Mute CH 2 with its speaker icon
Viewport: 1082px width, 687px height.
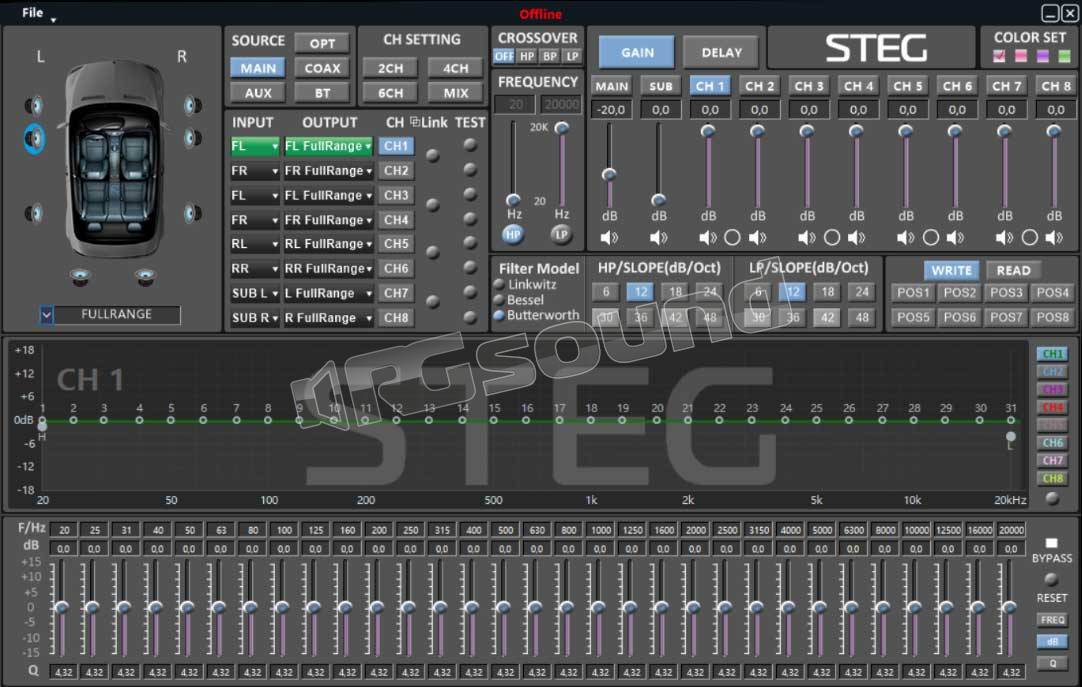tap(758, 238)
